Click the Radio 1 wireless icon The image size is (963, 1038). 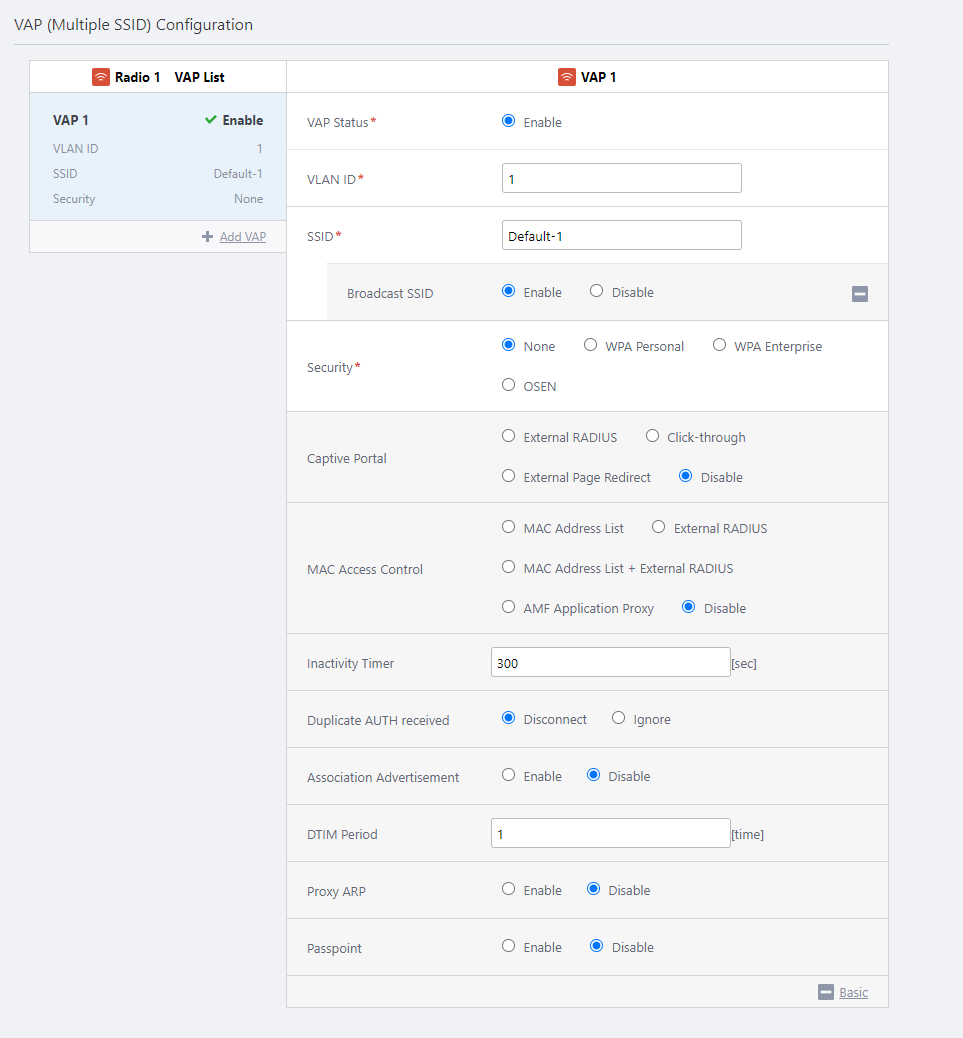click(101, 77)
